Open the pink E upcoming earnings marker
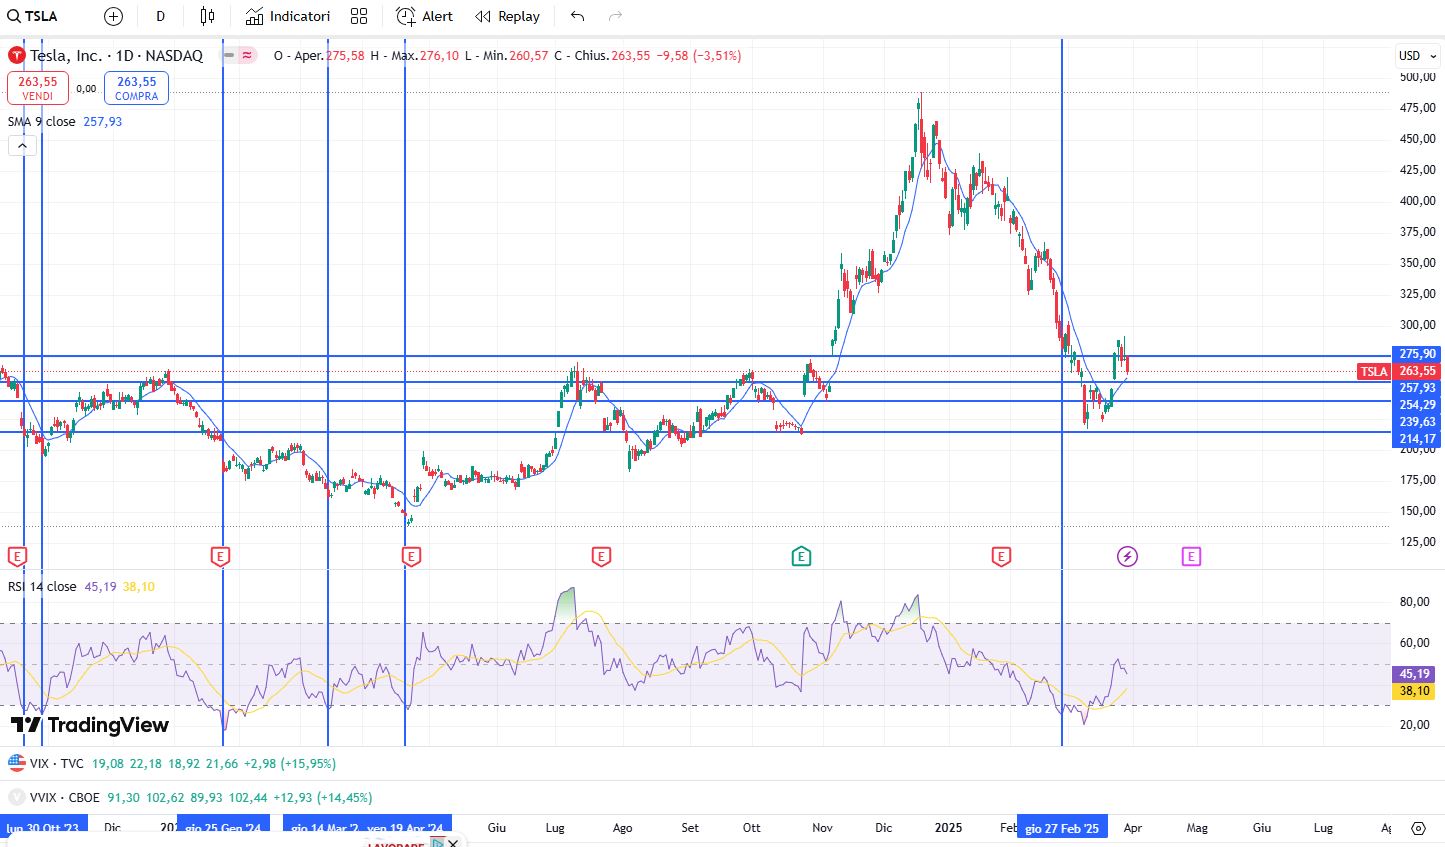Viewport: 1445px width, 847px height. coord(1191,556)
